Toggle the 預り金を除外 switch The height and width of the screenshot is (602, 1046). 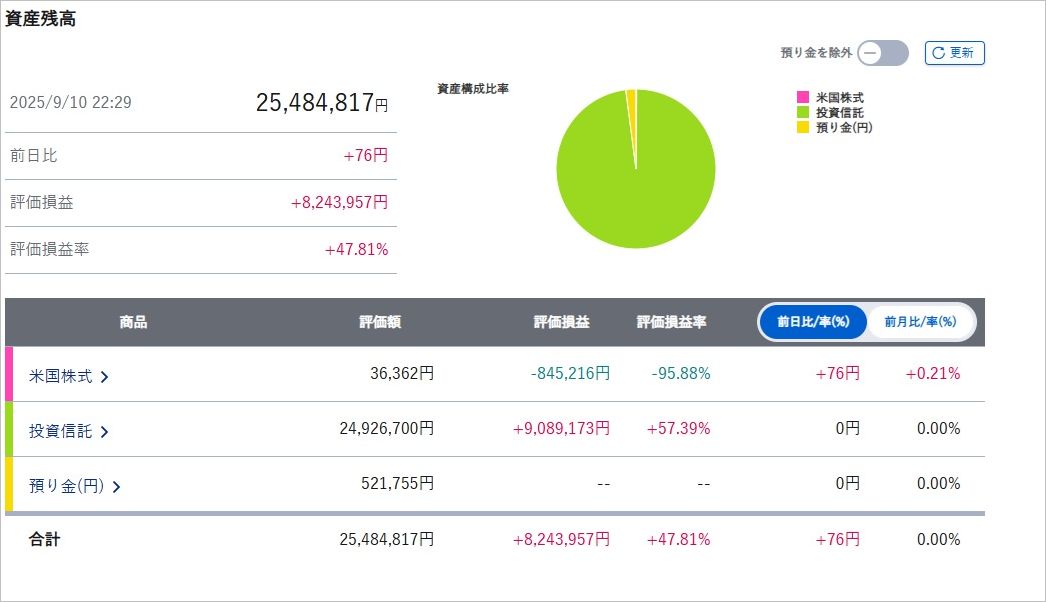pyautogui.click(x=883, y=53)
